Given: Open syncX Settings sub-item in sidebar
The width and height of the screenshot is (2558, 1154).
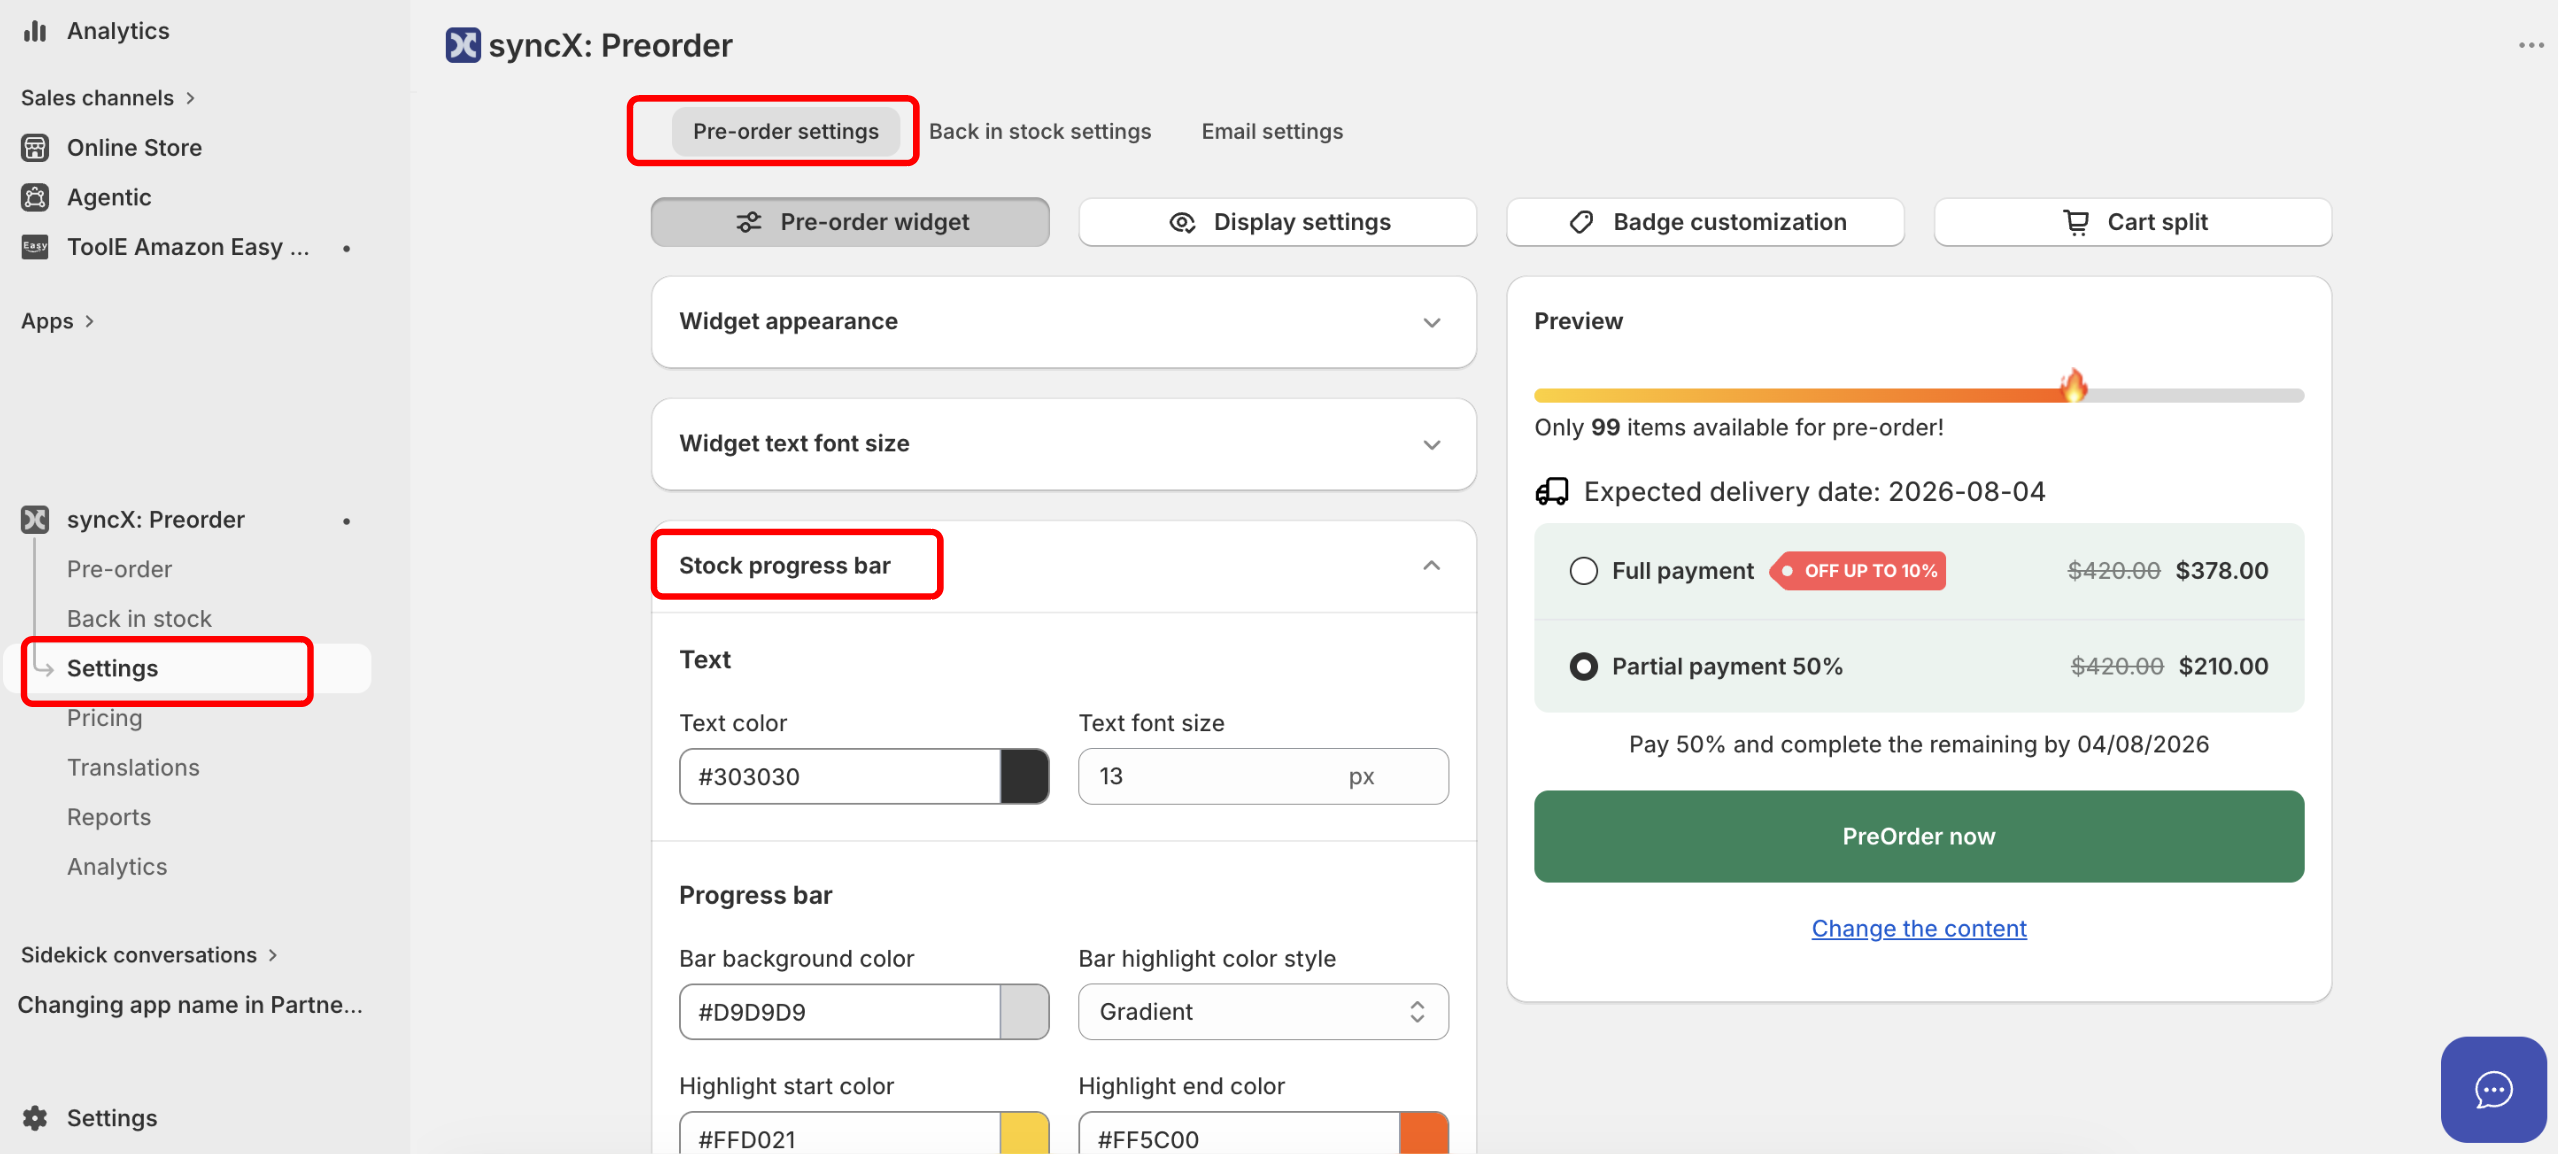Looking at the screenshot, I should 112,668.
